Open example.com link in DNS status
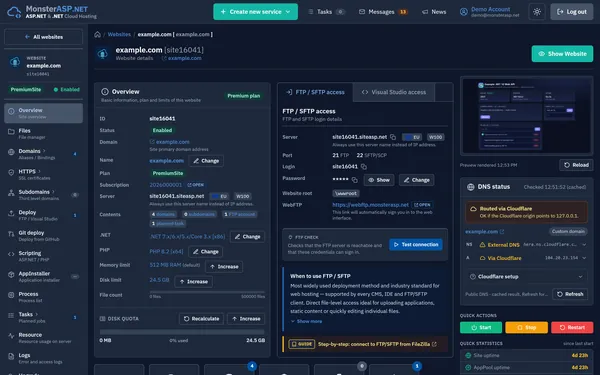This screenshot has width=600, height=375. click(484, 232)
